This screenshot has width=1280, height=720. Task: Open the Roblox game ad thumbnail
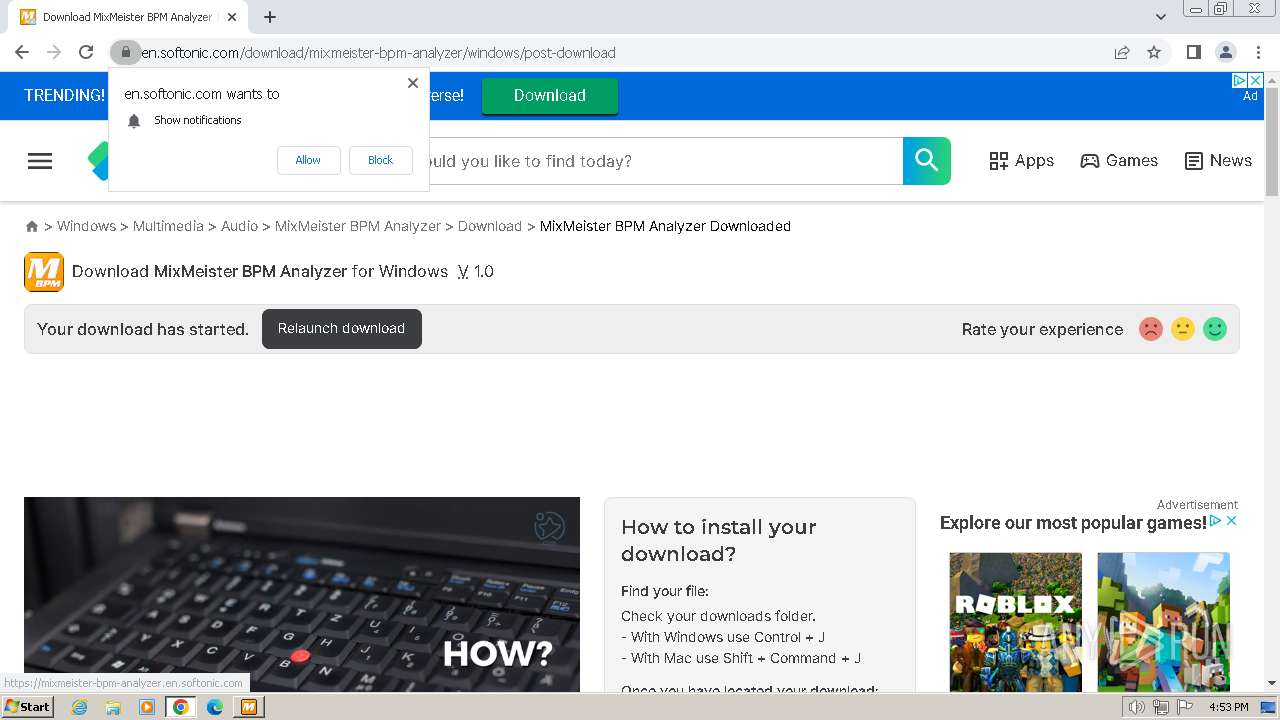pos(1015,622)
